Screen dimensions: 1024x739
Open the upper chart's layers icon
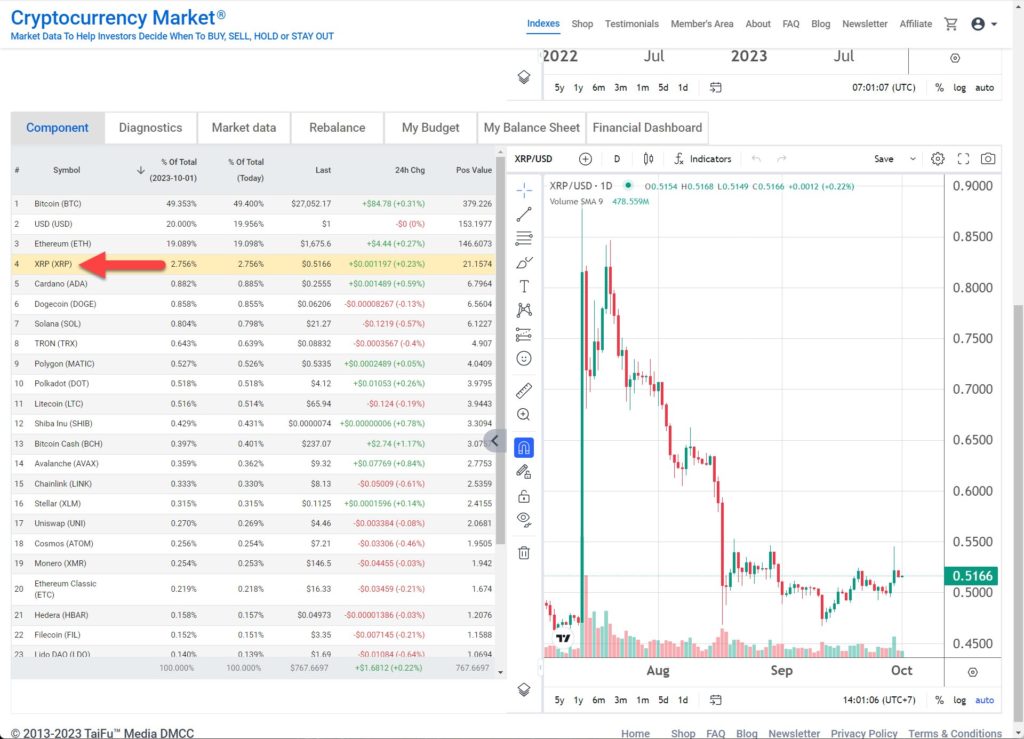(x=524, y=77)
